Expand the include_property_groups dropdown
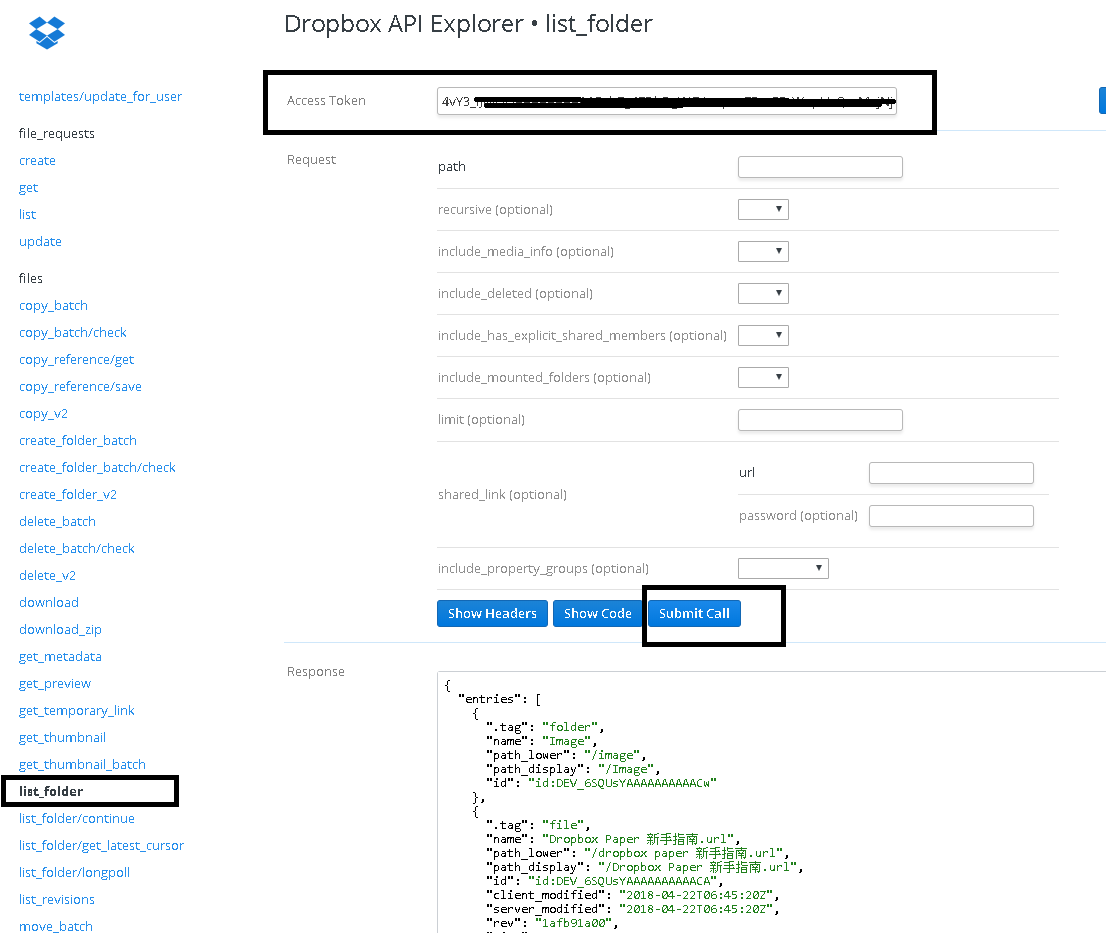1106x933 pixels. 783,568
